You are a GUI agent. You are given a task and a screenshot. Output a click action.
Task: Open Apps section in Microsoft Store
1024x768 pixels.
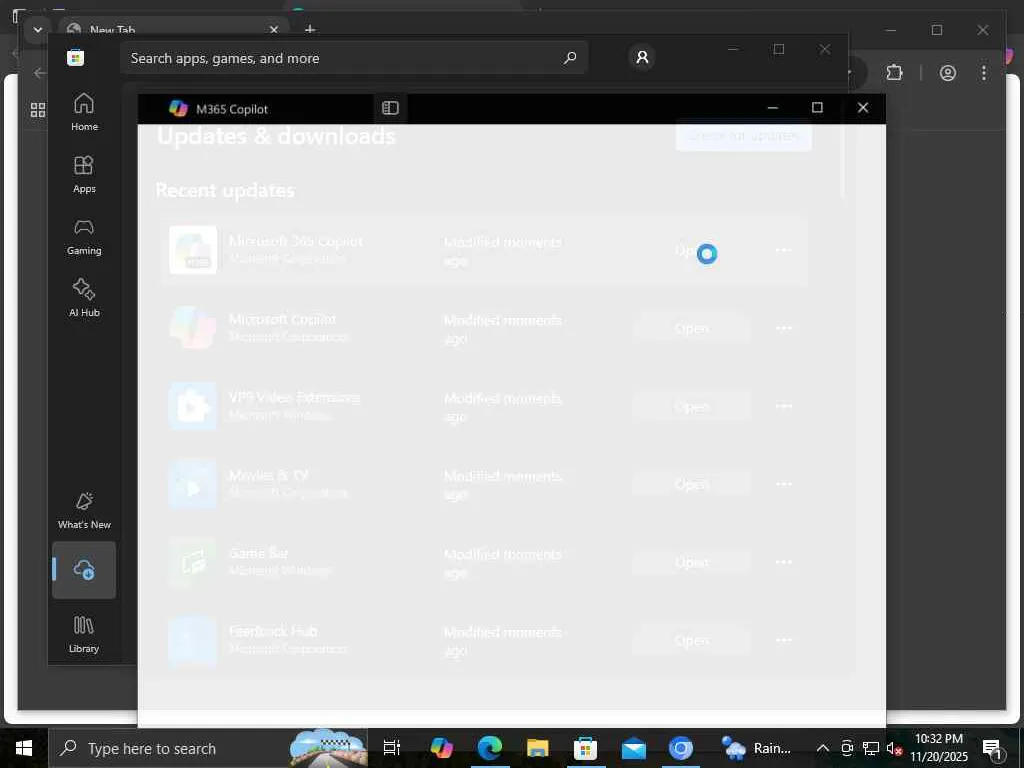pos(84,174)
